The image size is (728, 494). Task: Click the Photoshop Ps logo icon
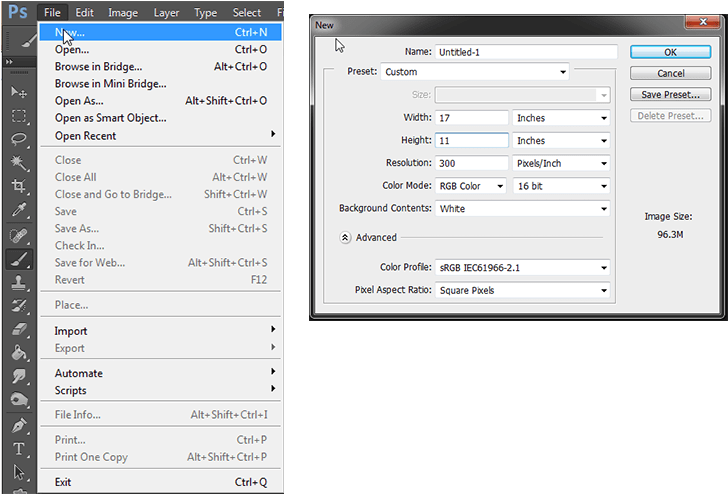point(18,11)
